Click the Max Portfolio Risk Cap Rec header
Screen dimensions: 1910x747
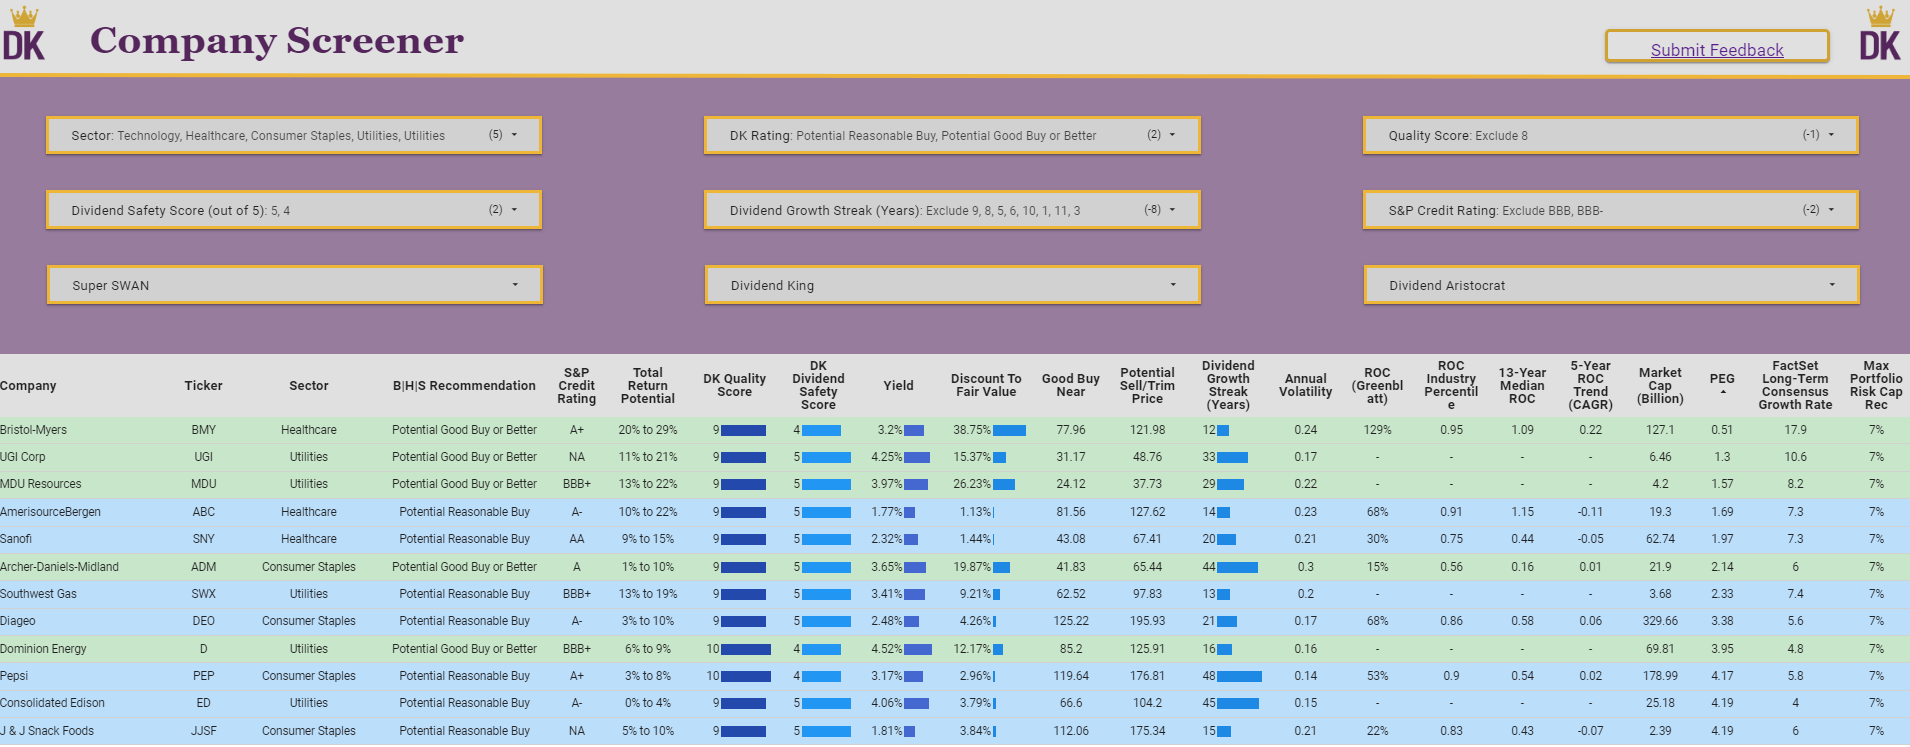pos(1876,386)
